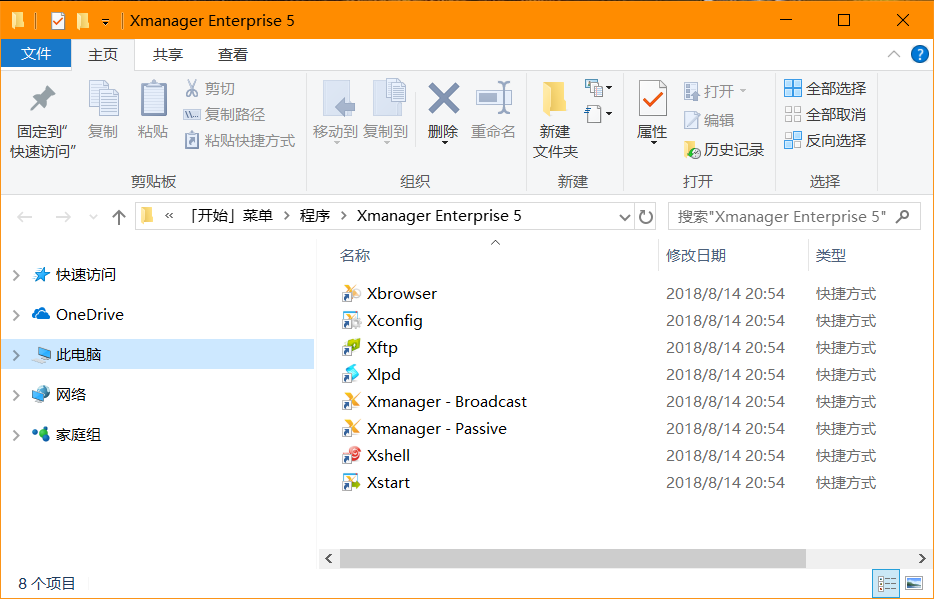934x599 pixels.
Task: Collapse the ribbon with chevron arrow
Action: coord(893,54)
